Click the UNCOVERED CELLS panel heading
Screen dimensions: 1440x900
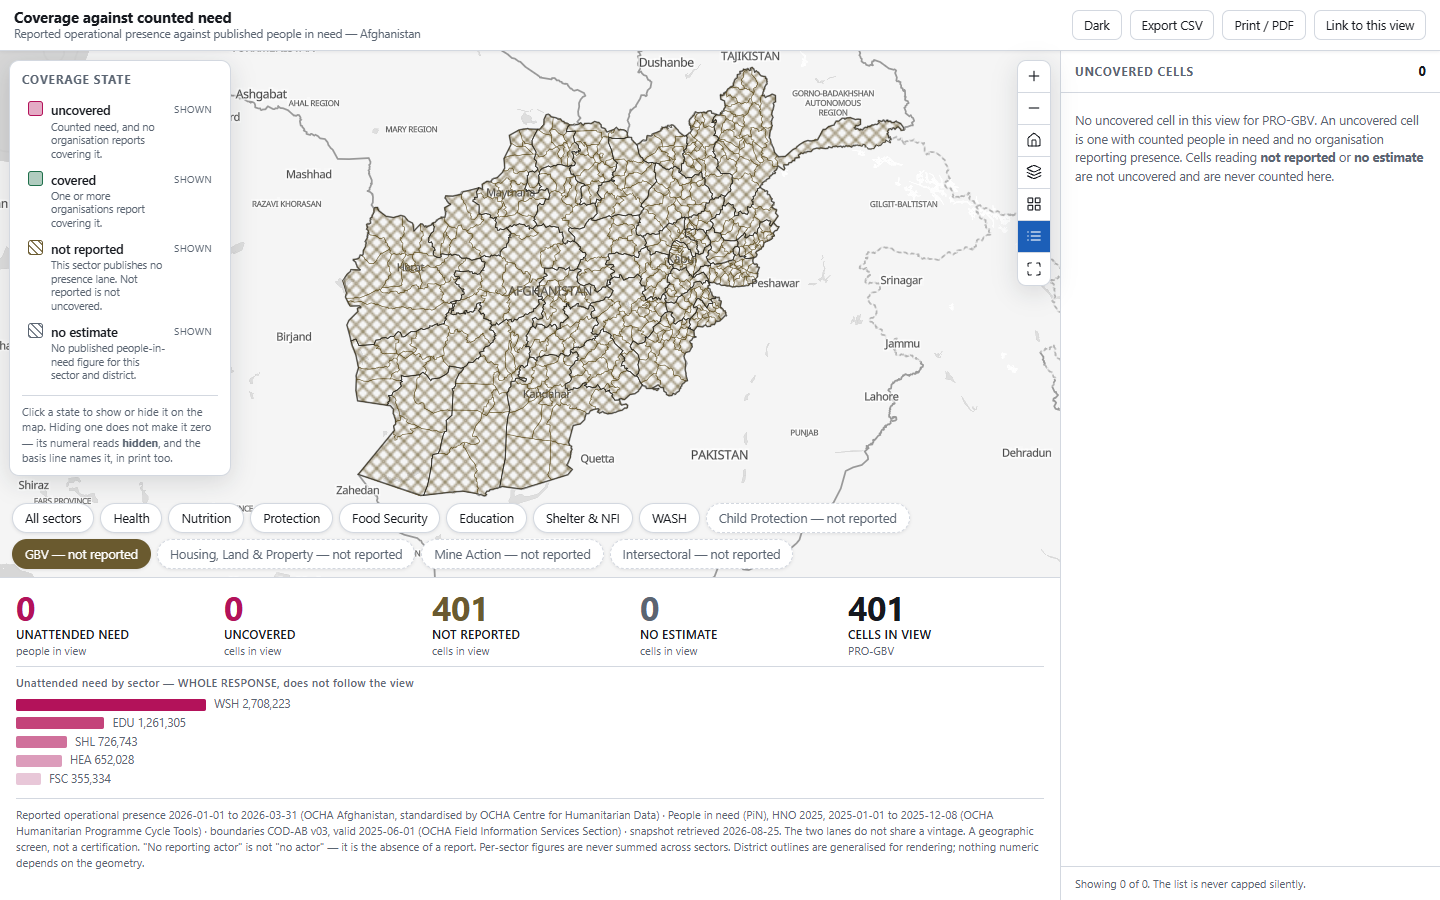1134,72
